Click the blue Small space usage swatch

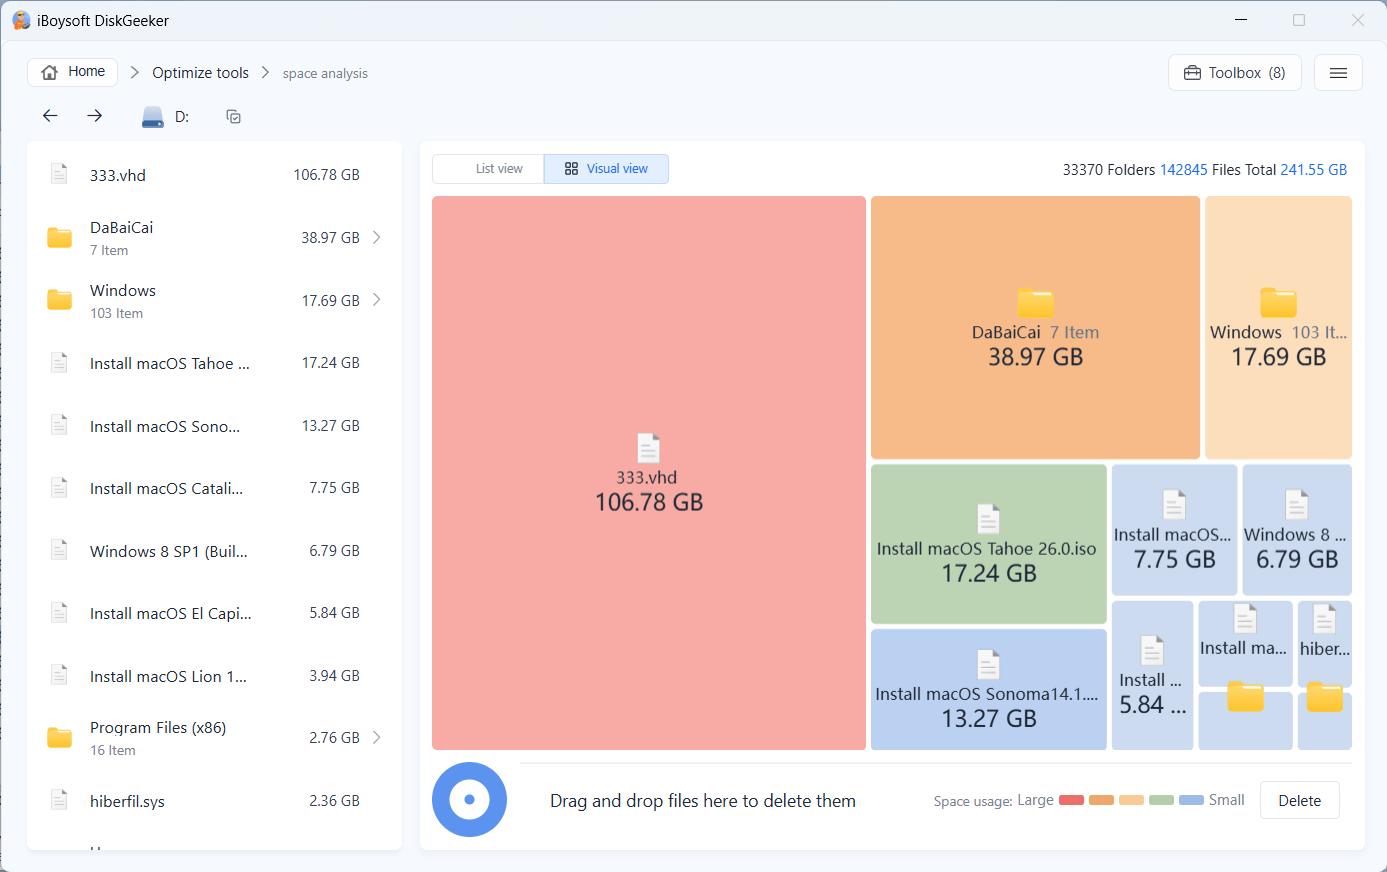1191,800
